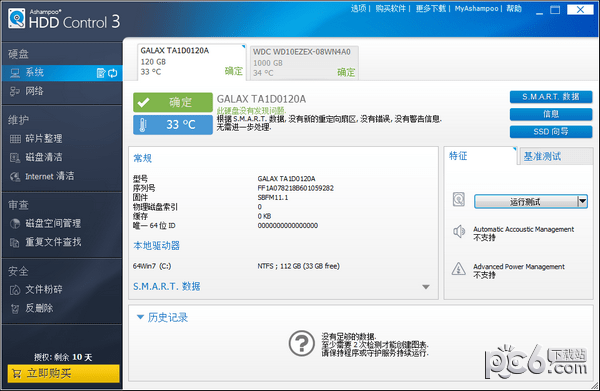Screen dimensions: 600x391
Task: Open 磁盘空间管理 tool
Action: pos(62,223)
